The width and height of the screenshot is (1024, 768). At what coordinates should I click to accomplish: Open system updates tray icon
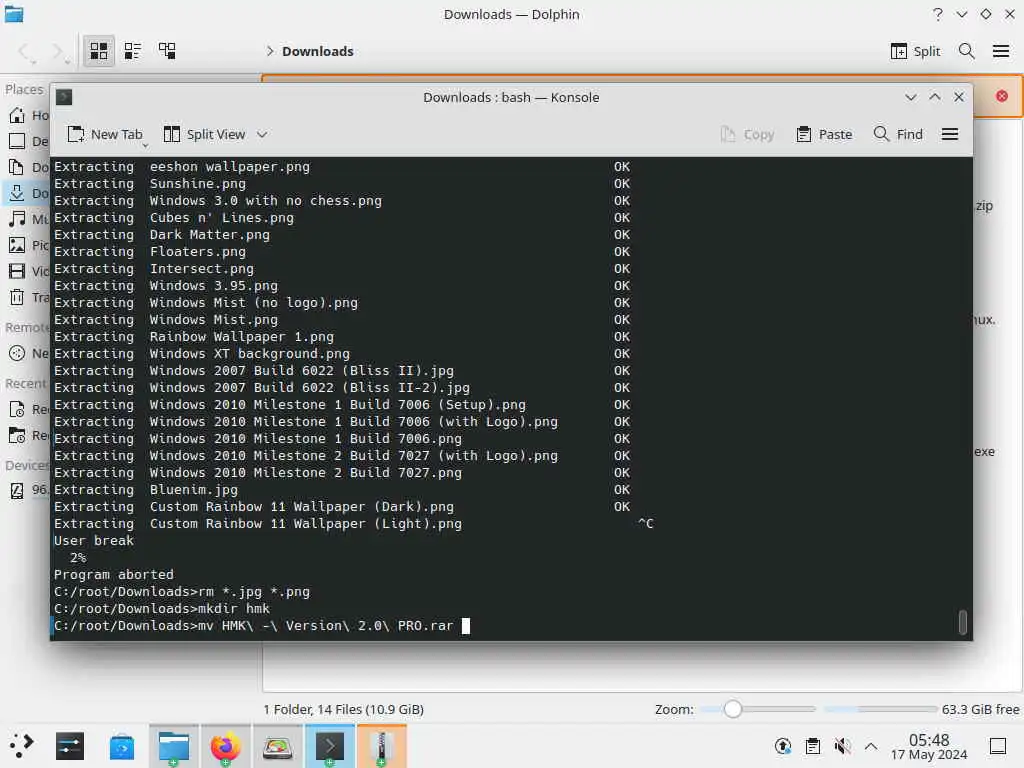pos(782,746)
